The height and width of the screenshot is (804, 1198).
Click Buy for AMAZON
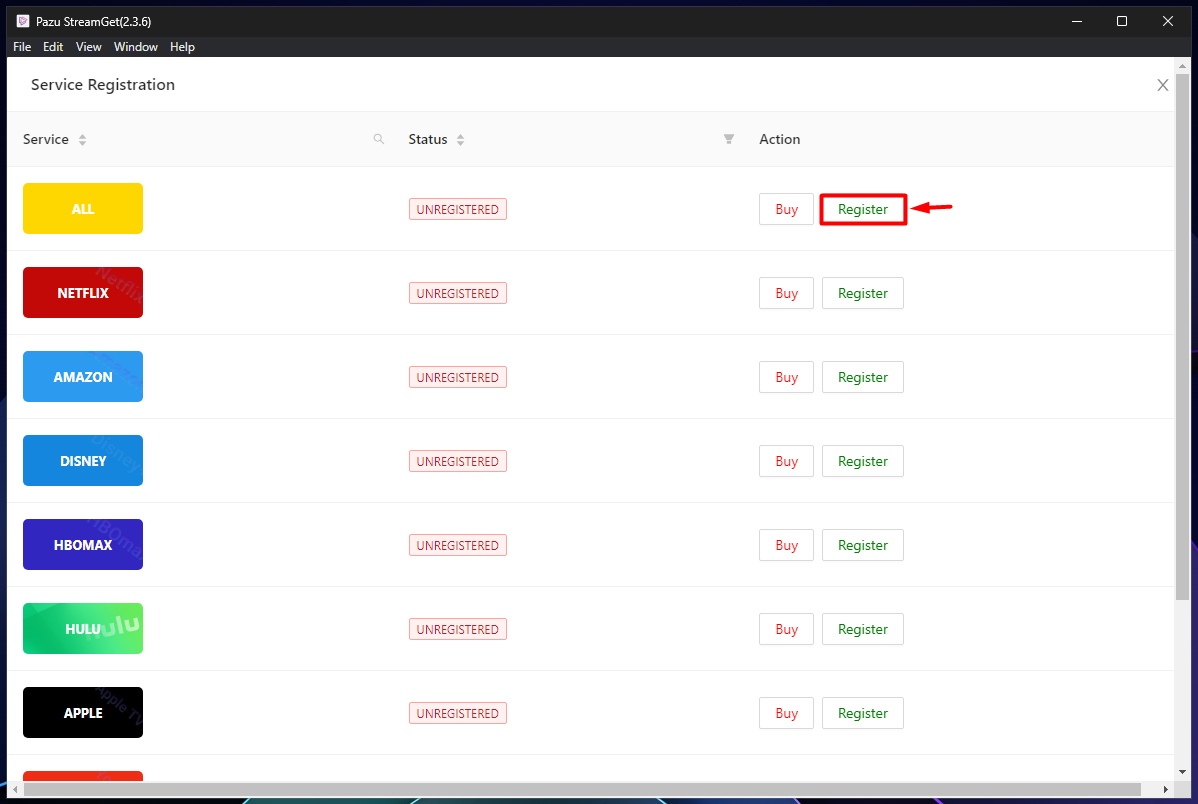coord(786,378)
